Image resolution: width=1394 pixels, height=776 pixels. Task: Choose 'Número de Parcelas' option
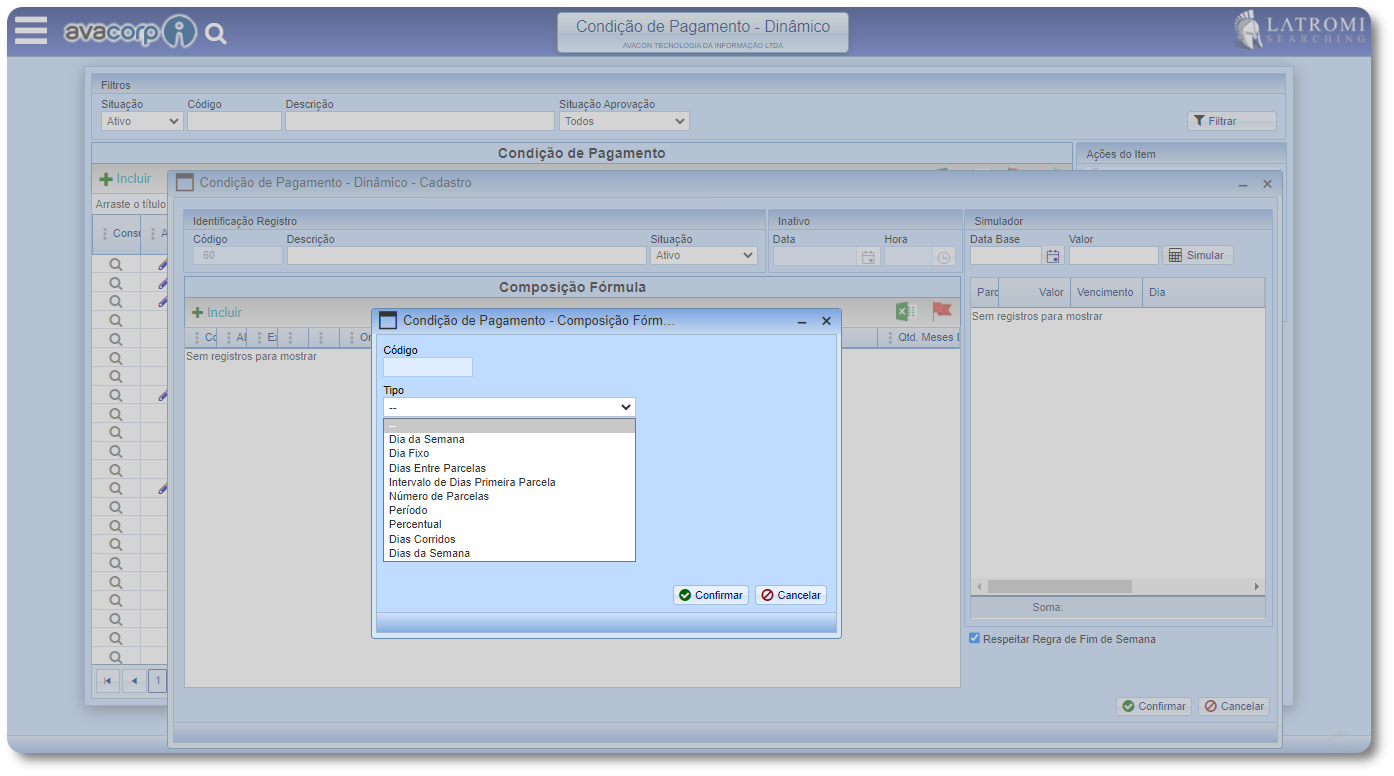(438, 496)
